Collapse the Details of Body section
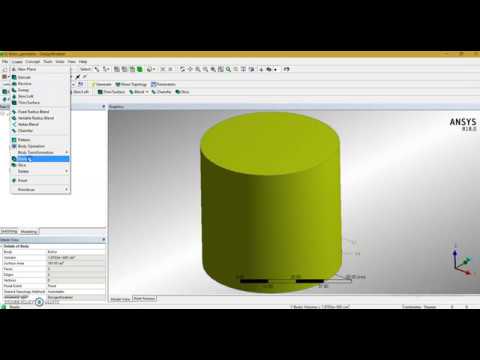Viewport: 480px width, 360px height. pyautogui.click(x=2, y=246)
